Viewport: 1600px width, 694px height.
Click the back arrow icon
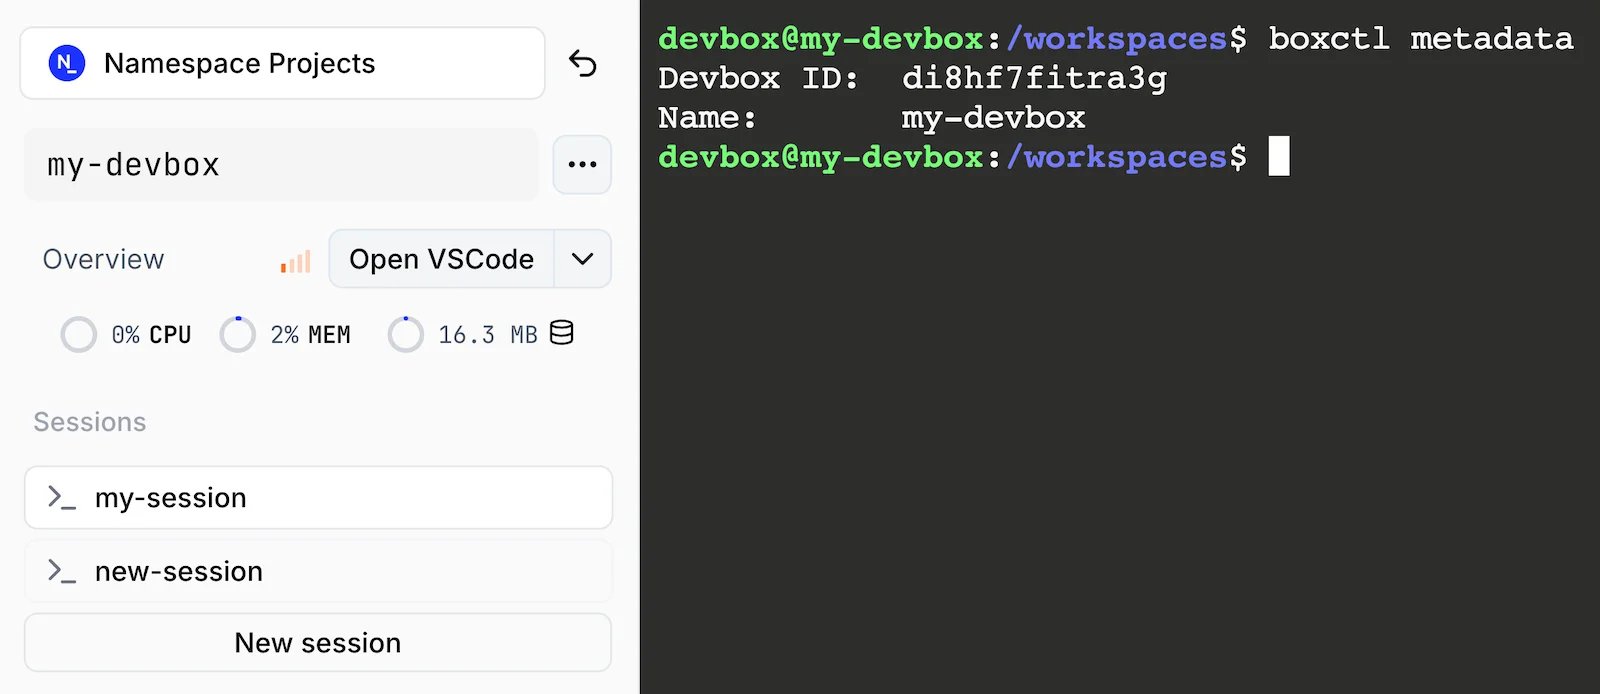pyautogui.click(x=583, y=63)
